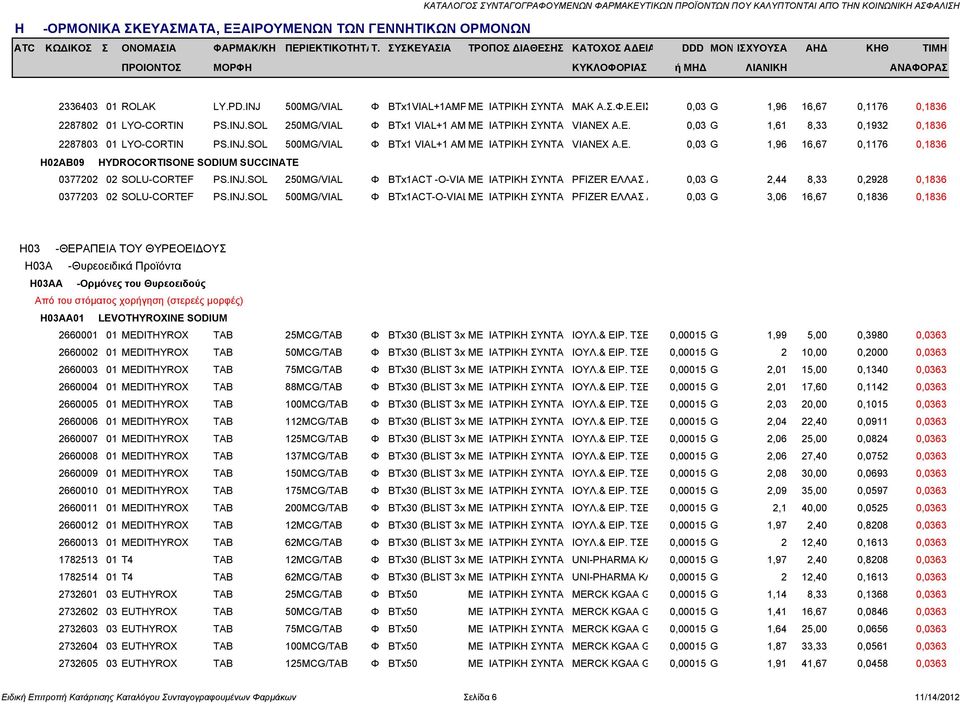
Task: Select product code 1782513
Action: tap(78, 560)
